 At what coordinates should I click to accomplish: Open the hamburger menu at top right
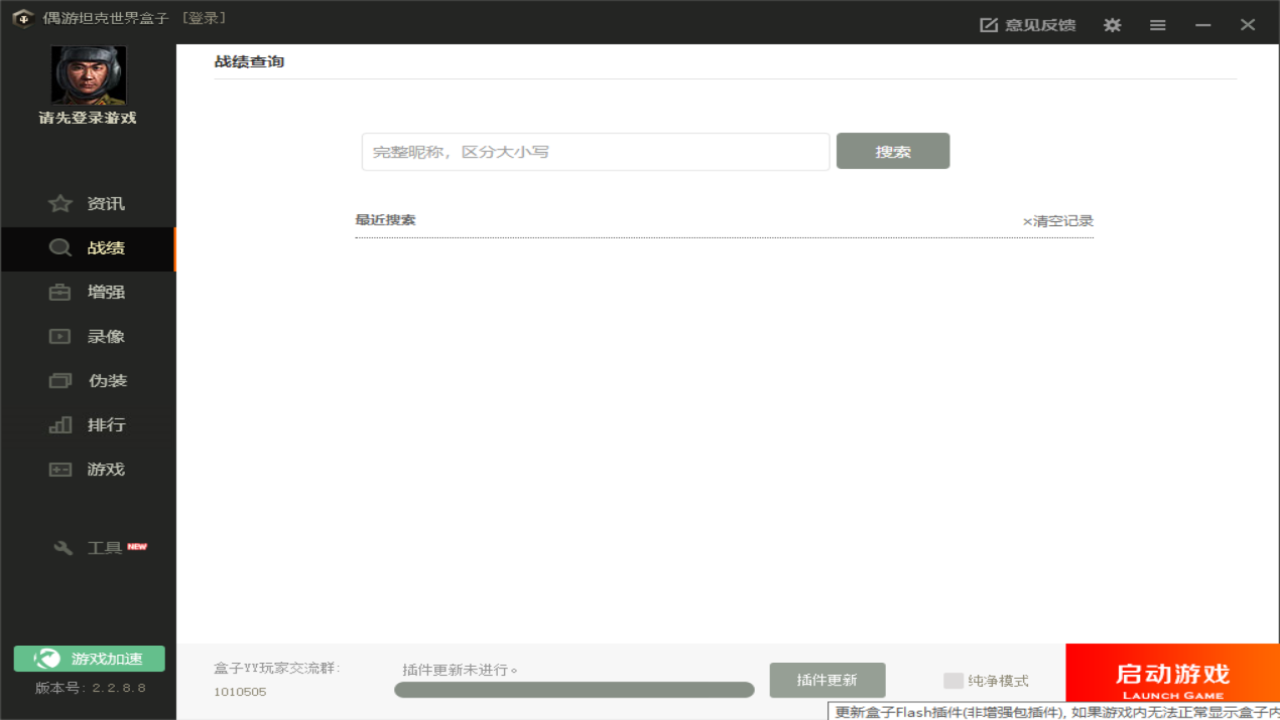coord(1157,24)
